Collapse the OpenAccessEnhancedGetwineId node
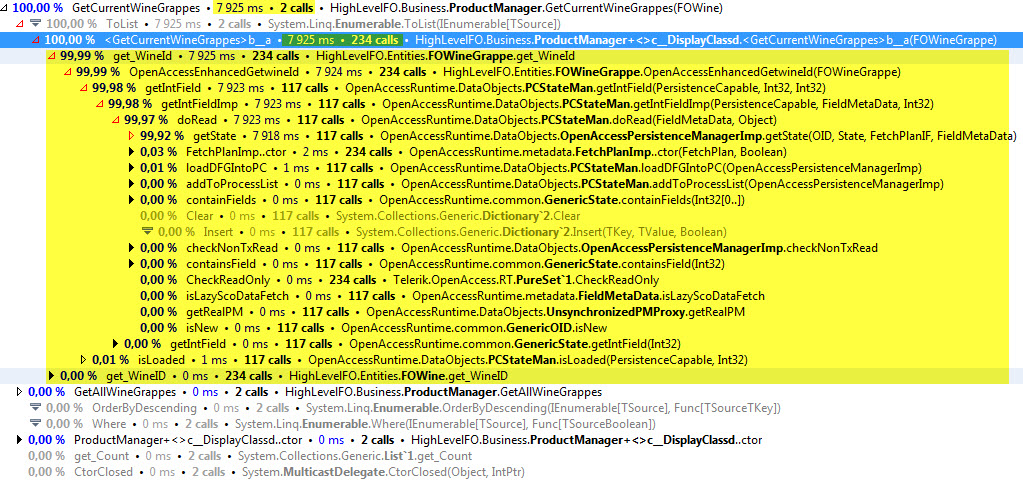Screen dimensions: 1023x489 pyautogui.click(x=68, y=72)
